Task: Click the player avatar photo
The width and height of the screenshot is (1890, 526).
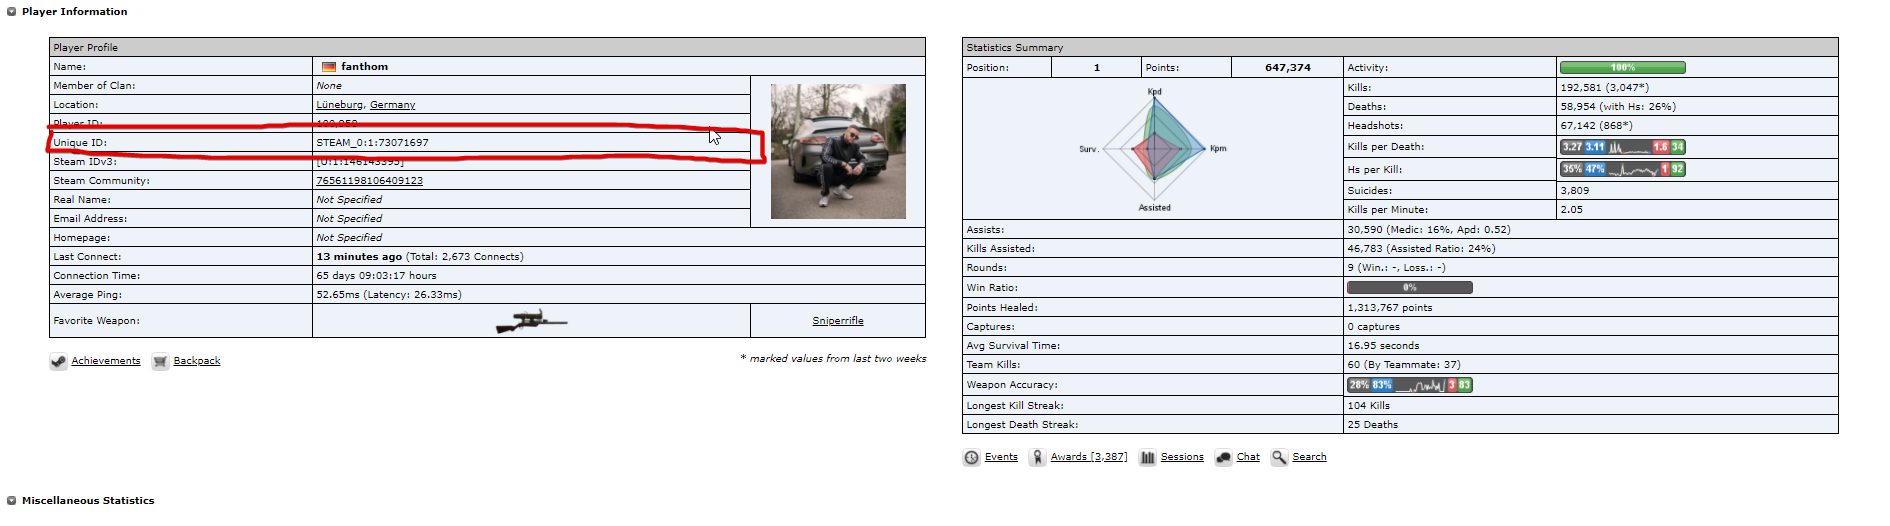Action: [x=838, y=151]
